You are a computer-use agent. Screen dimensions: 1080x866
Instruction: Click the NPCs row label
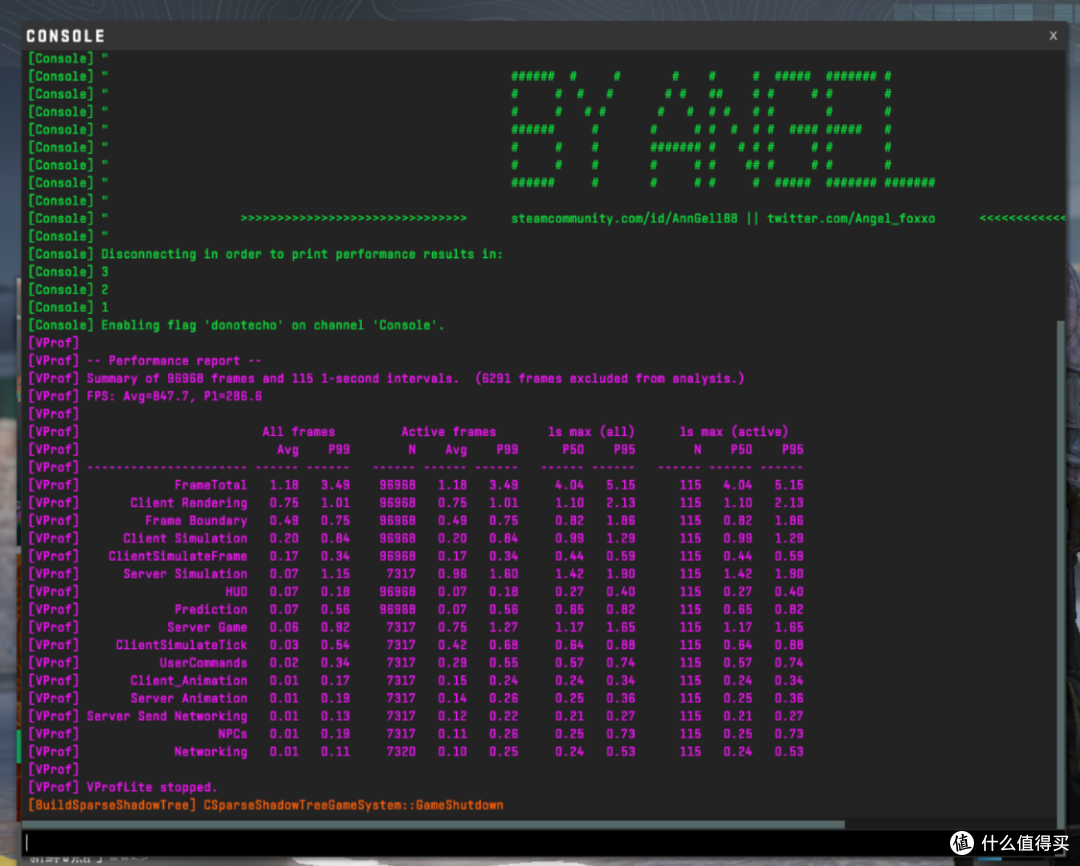(x=232, y=734)
